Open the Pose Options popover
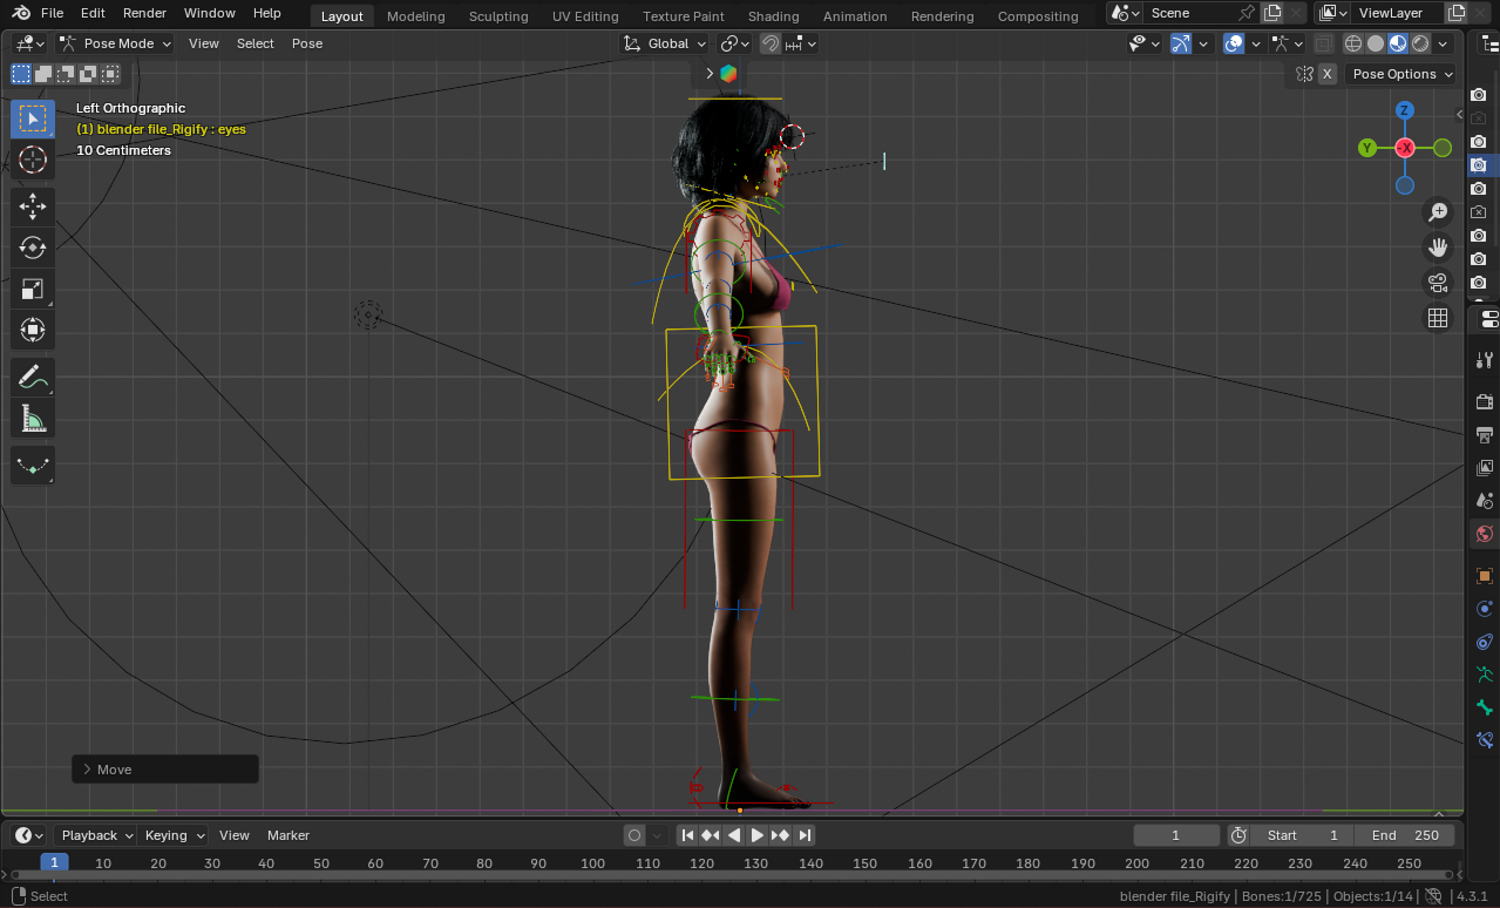Screen dimensions: 1500x908 1400,74
